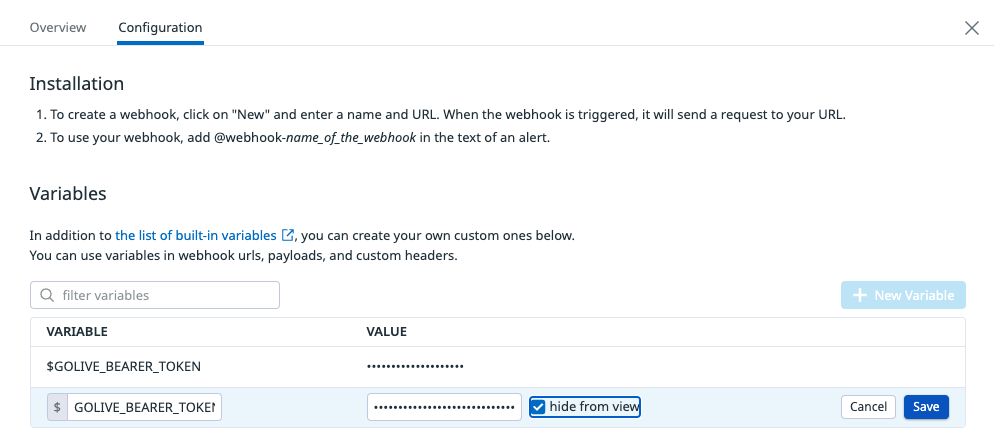
Task: Cancel editing the variable
Action: coord(868,407)
